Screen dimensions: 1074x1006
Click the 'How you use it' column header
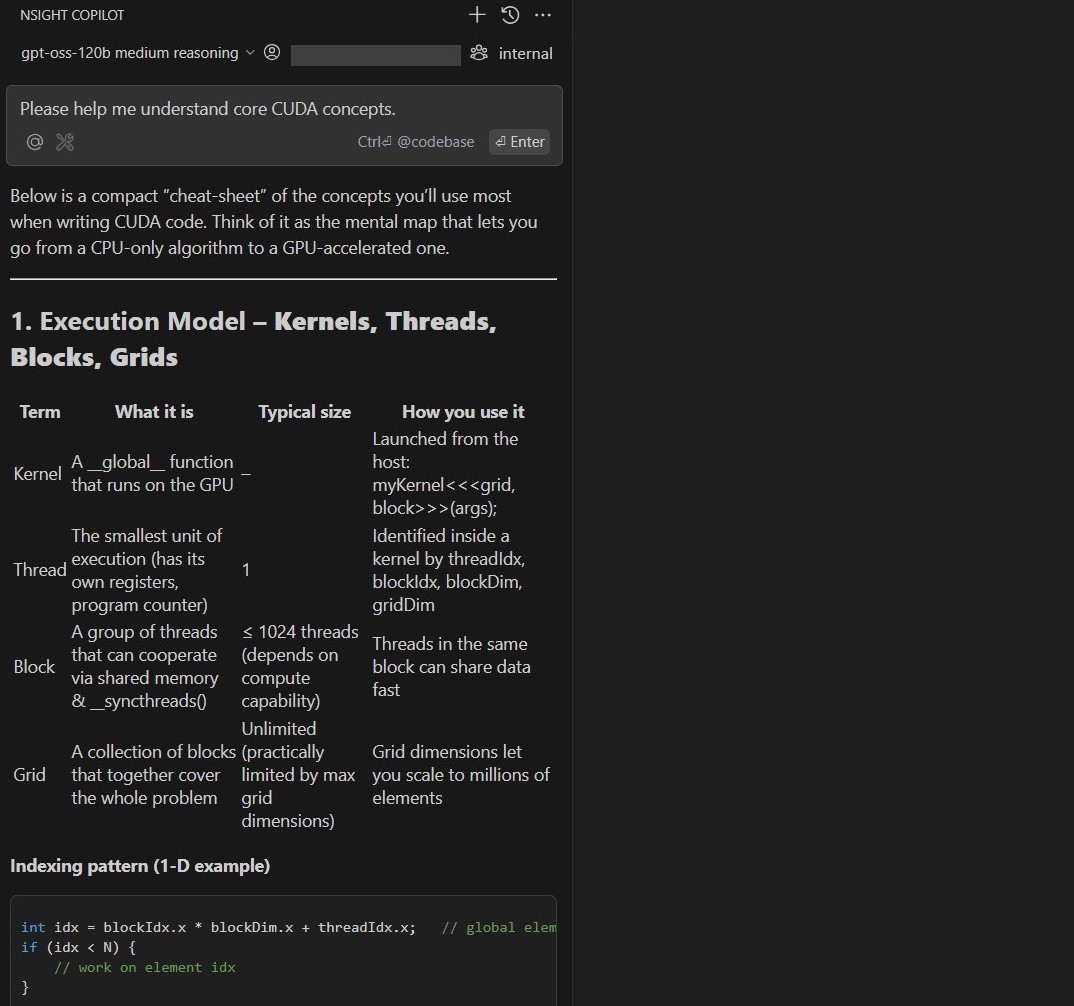tap(463, 412)
